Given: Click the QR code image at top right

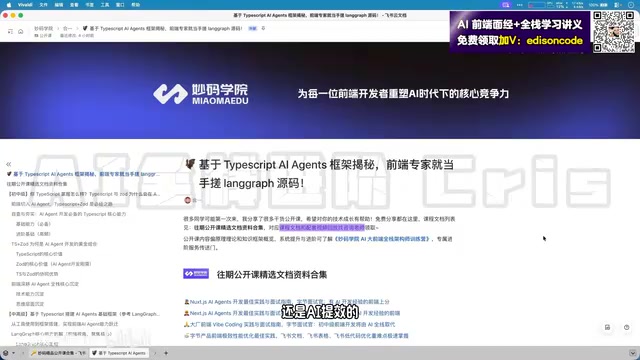Looking at the screenshot, I should tap(614, 32).
